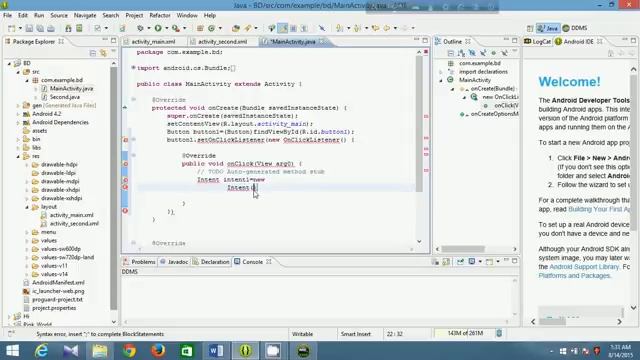Open the File menu

tap(7, 15)
